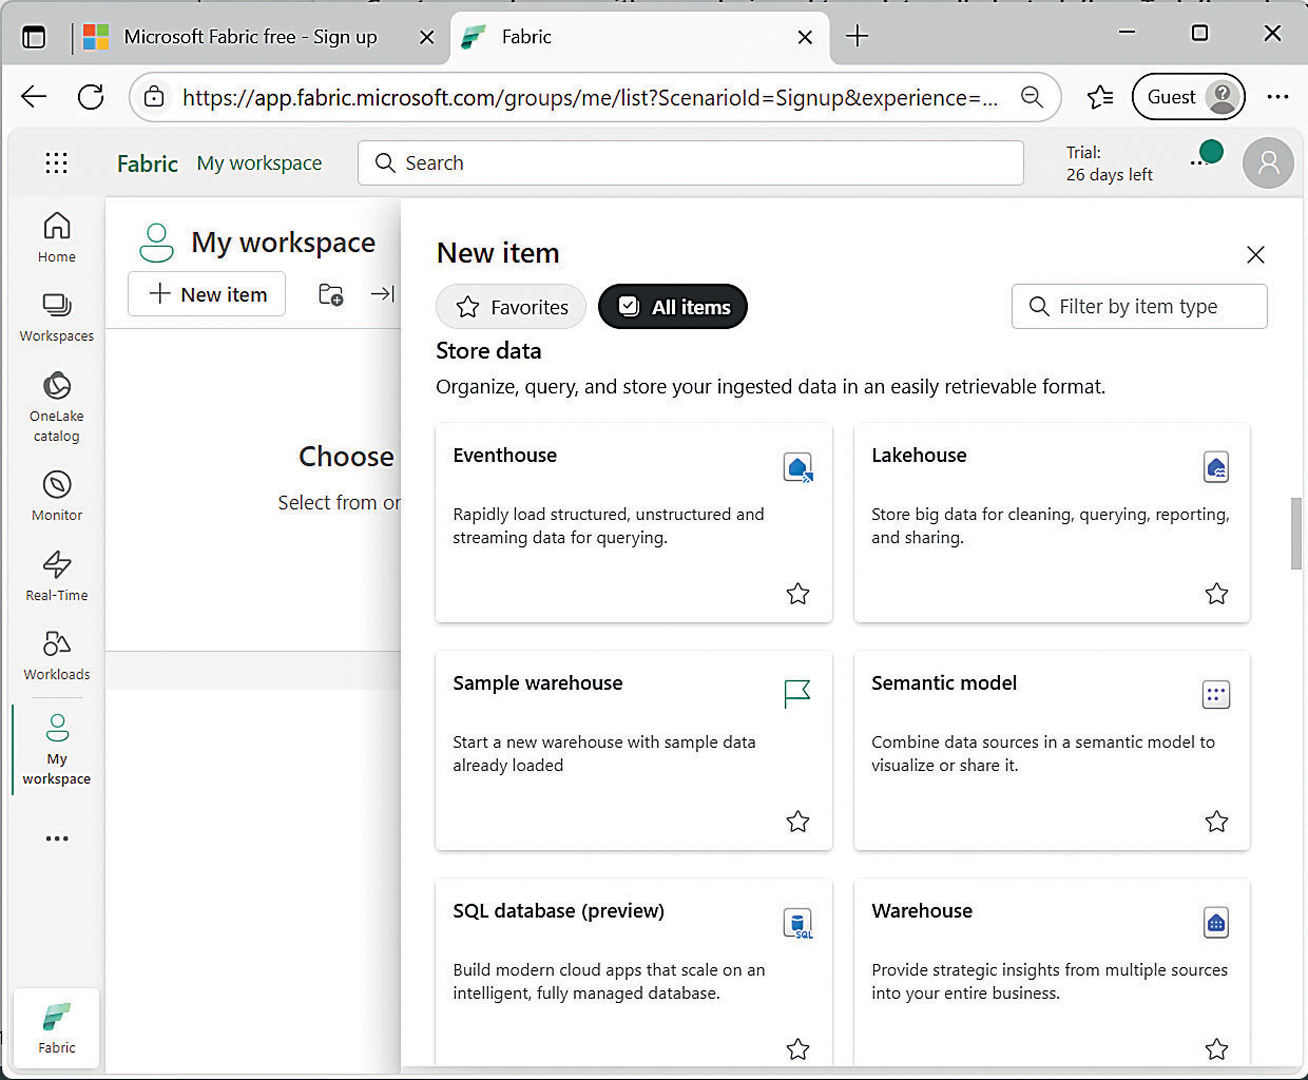
Task: Click the Search box in header
Action: click(691, 163)
